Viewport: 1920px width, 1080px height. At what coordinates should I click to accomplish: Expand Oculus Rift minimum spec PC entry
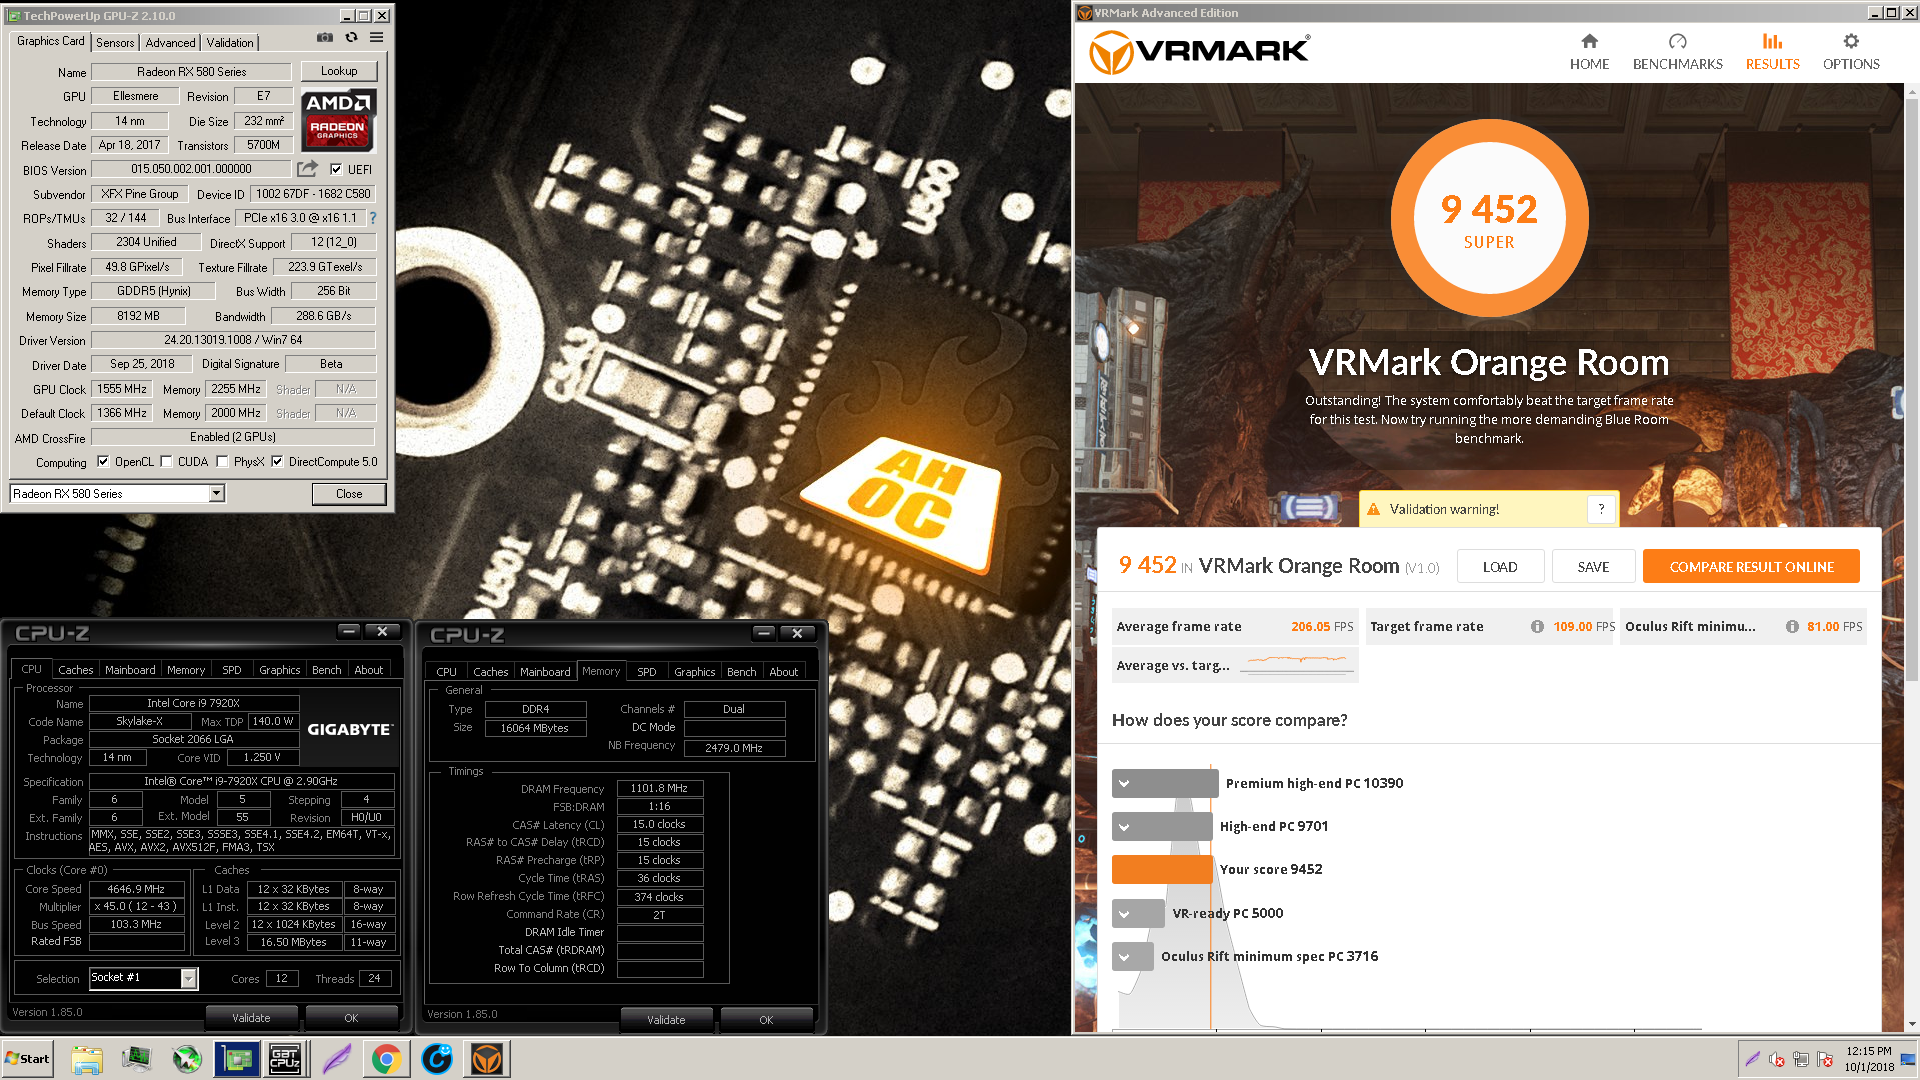click(1124, 957)
